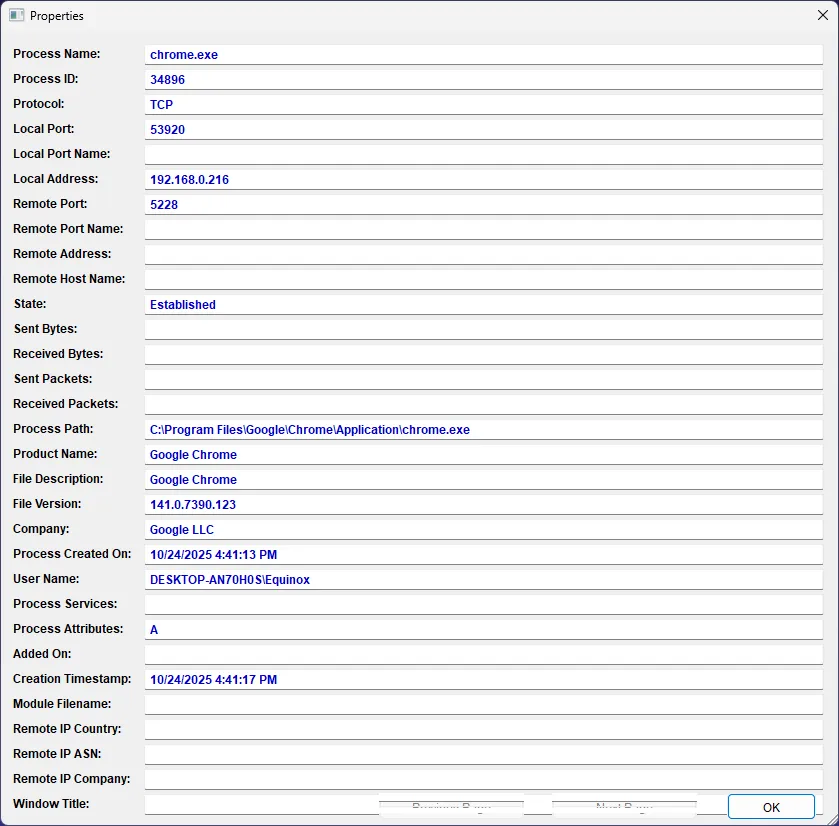Select the Process Created On date field
Screen dimensions: 839x826
483,555
